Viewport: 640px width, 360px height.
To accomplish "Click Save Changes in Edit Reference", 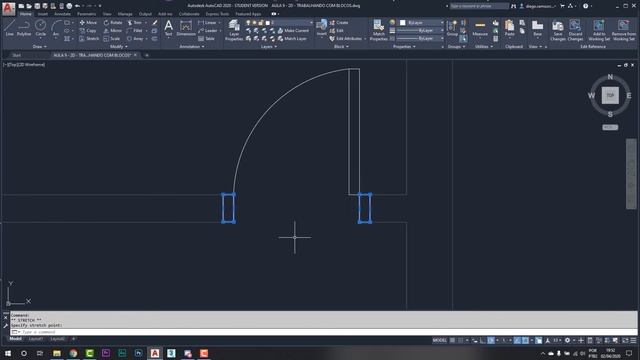I will [558, 30].
